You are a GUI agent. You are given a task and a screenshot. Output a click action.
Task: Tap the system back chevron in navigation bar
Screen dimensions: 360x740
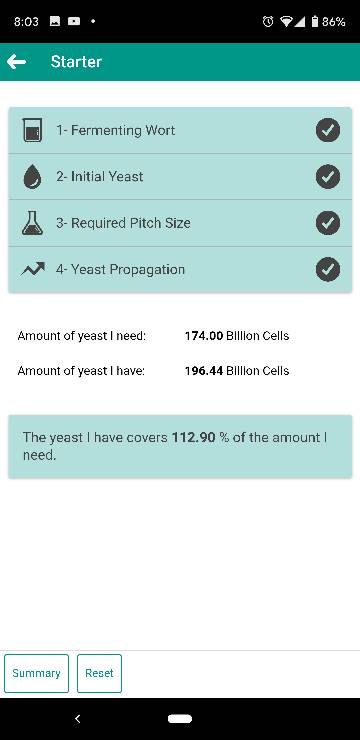[78, 719]
